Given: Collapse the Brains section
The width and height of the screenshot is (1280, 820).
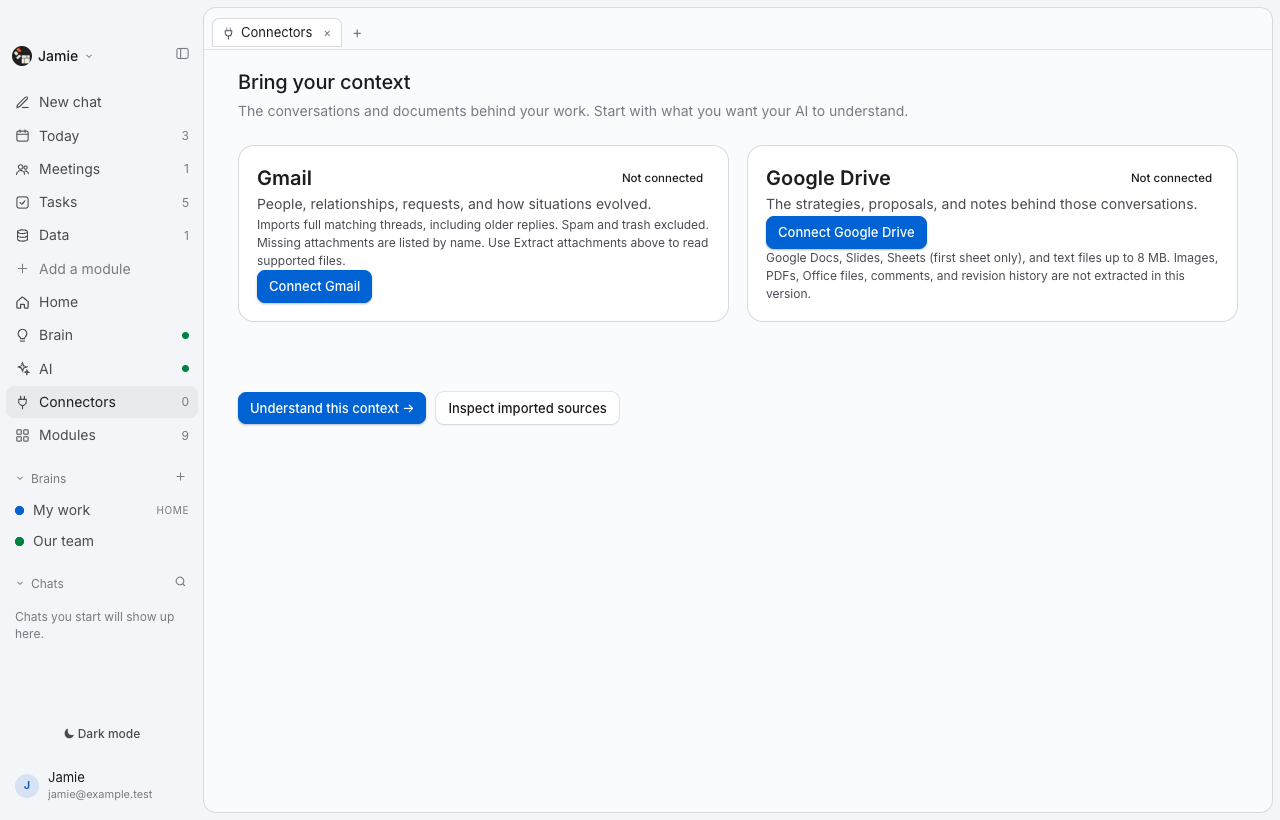Looking at the screenshot, I should 20,479.
